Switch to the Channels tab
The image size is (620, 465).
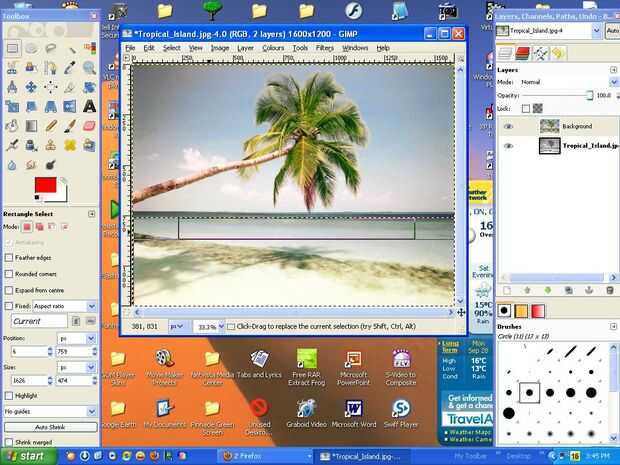523,53
